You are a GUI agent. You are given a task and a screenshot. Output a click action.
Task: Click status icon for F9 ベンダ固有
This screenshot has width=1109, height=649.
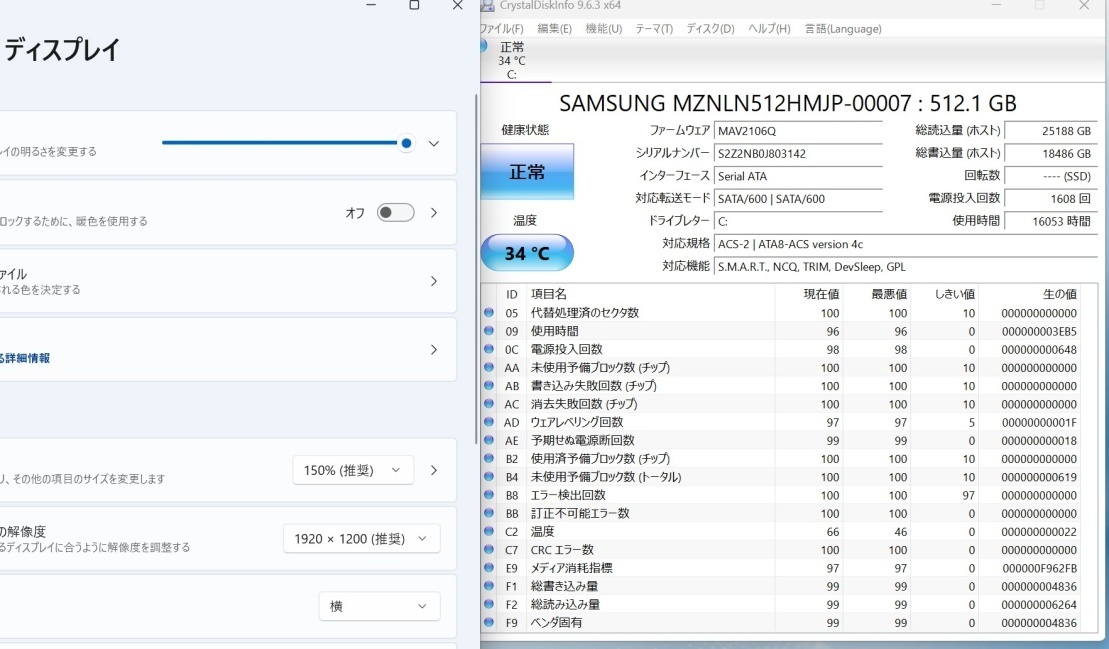click(488, 623)
